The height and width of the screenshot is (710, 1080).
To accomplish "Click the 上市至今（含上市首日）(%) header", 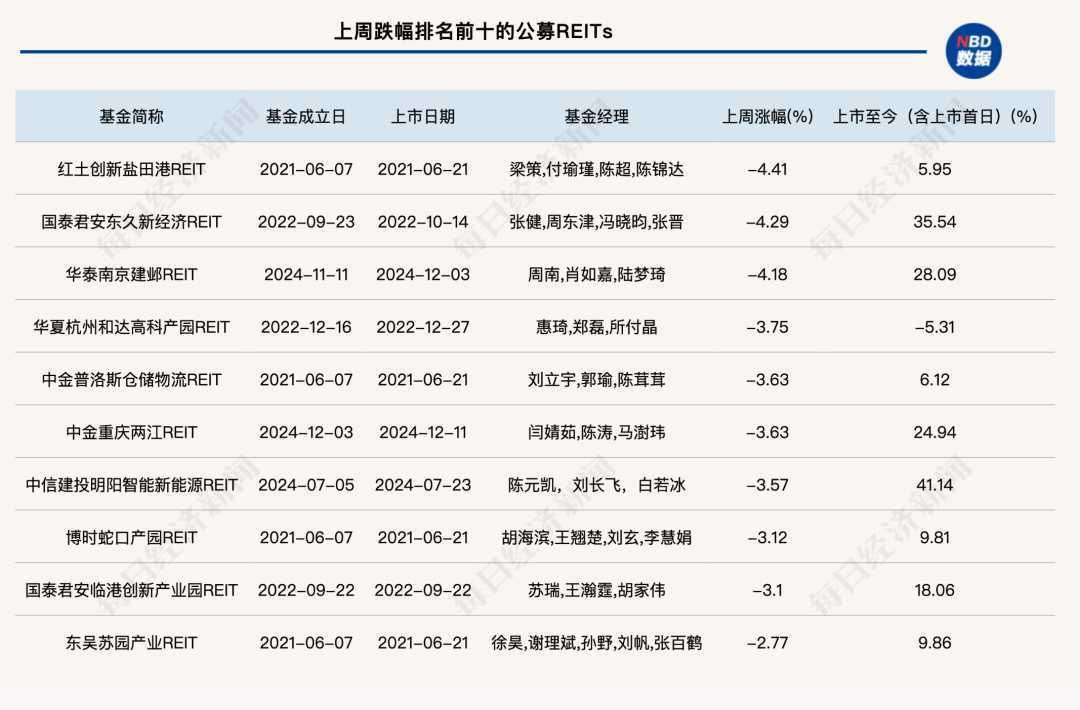I will (935, 116).
